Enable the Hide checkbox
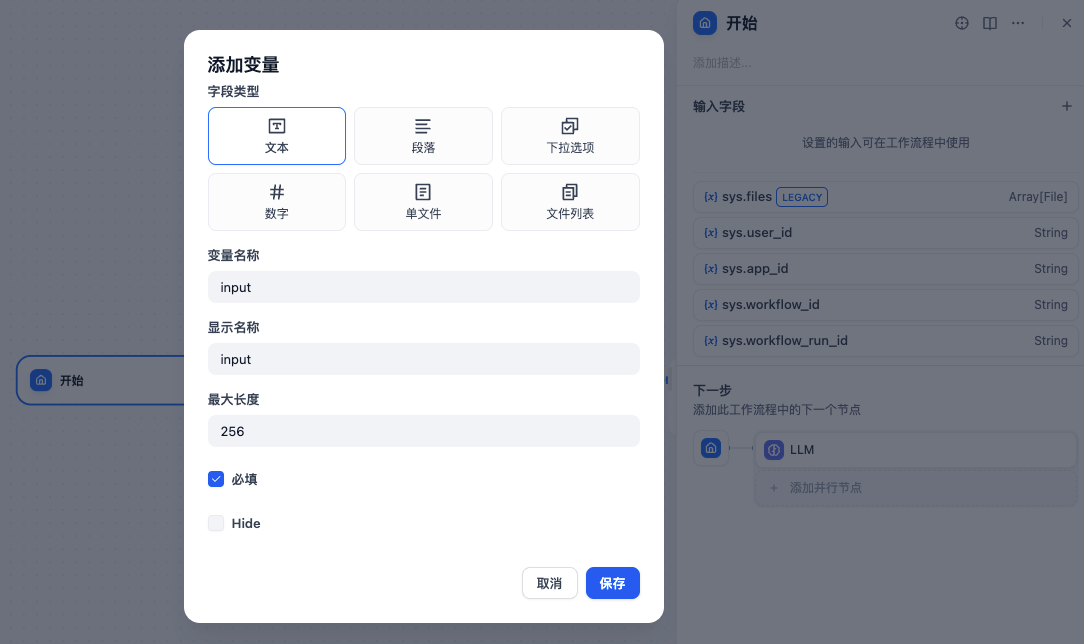This screenshot has width=1084, height=644. pos(216,523)
